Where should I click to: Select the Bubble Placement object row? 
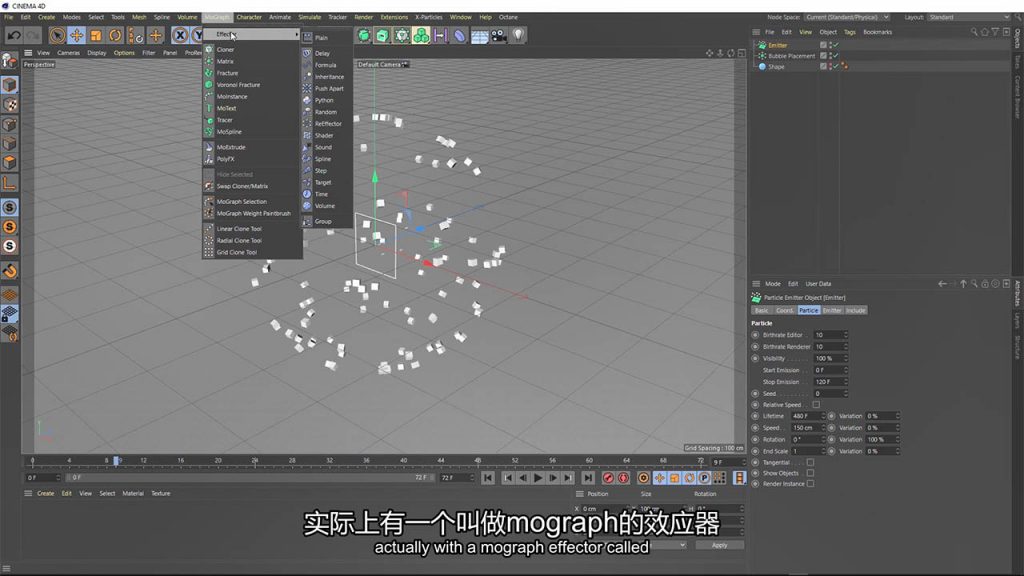(791, 56)
